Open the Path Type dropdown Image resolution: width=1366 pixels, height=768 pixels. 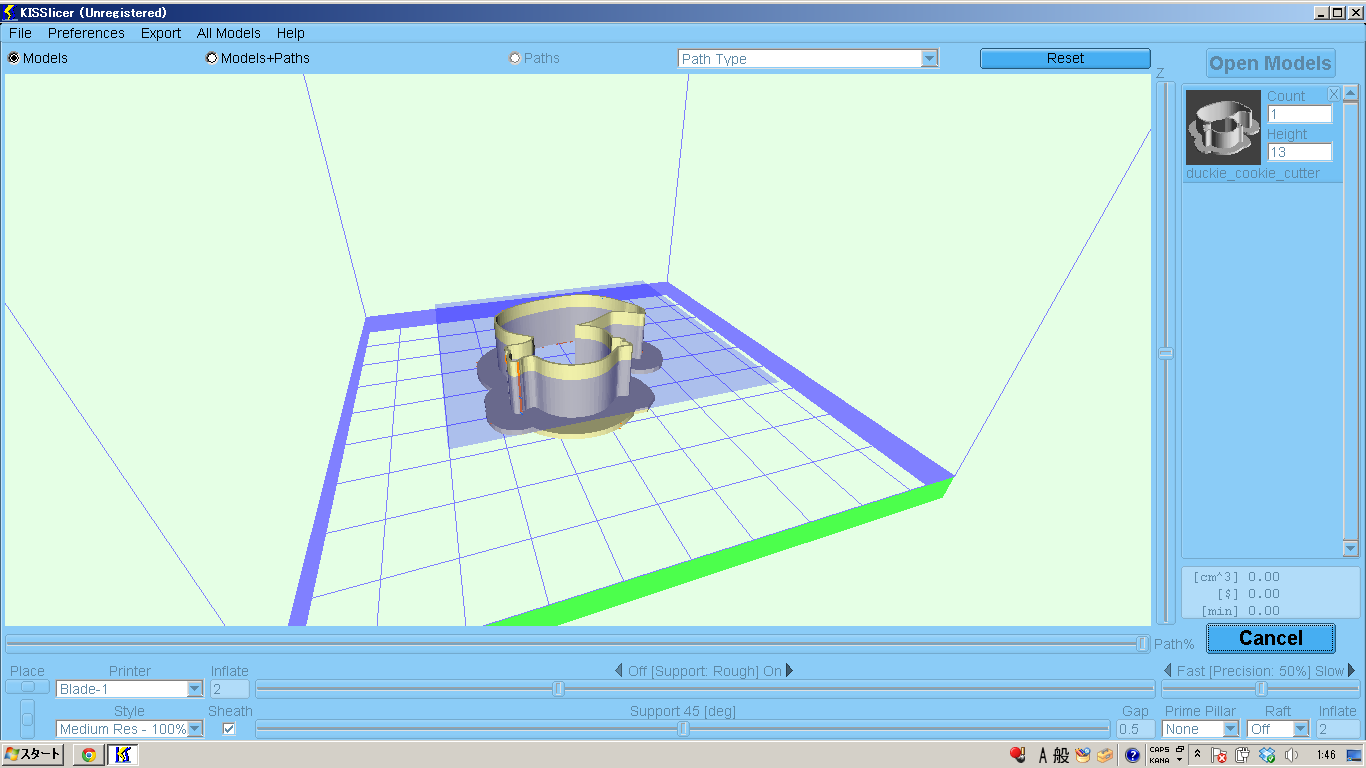929,59
